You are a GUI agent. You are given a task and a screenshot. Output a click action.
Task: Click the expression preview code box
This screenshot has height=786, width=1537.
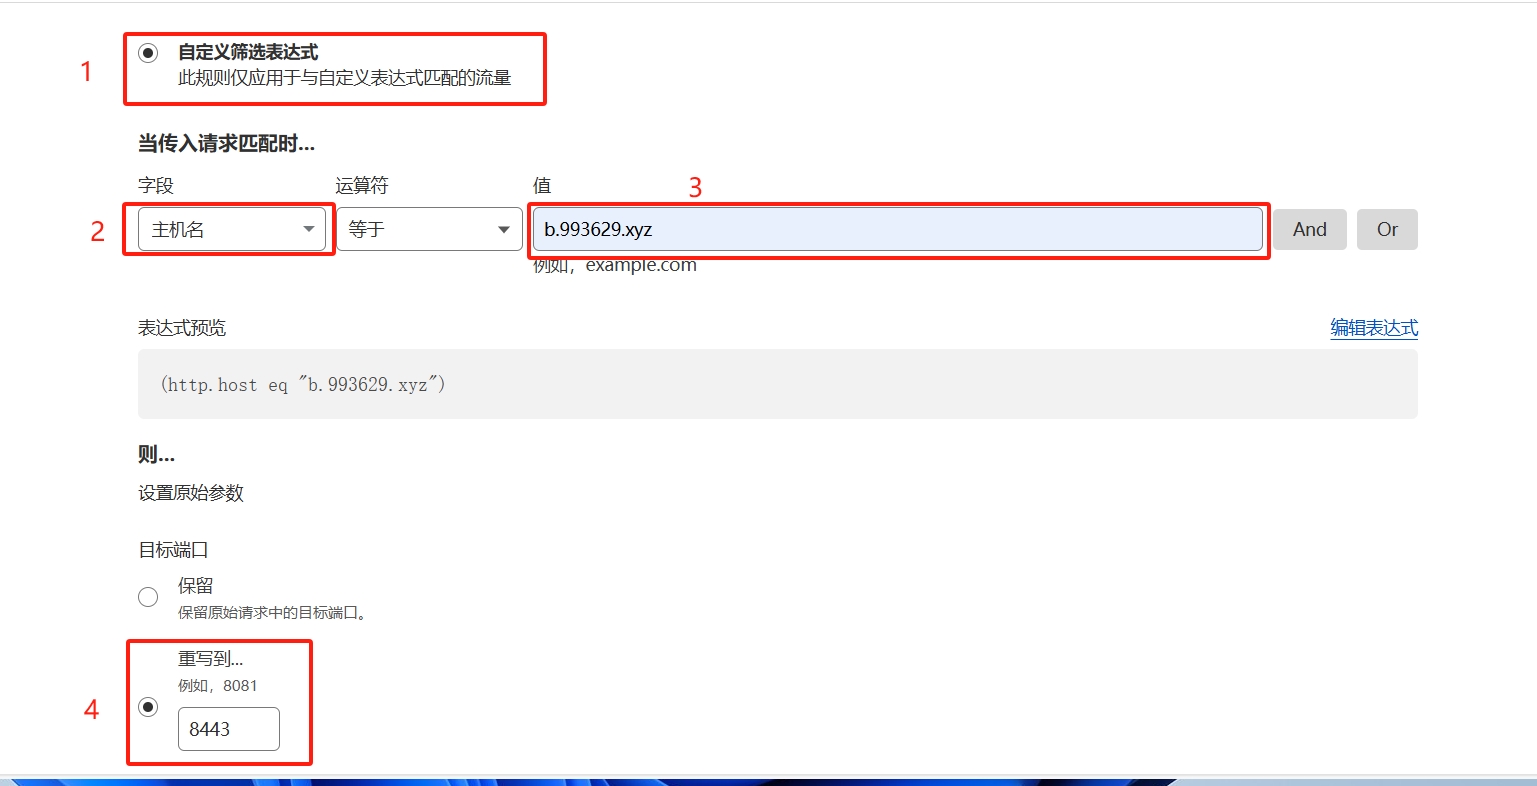click(777, 384)
